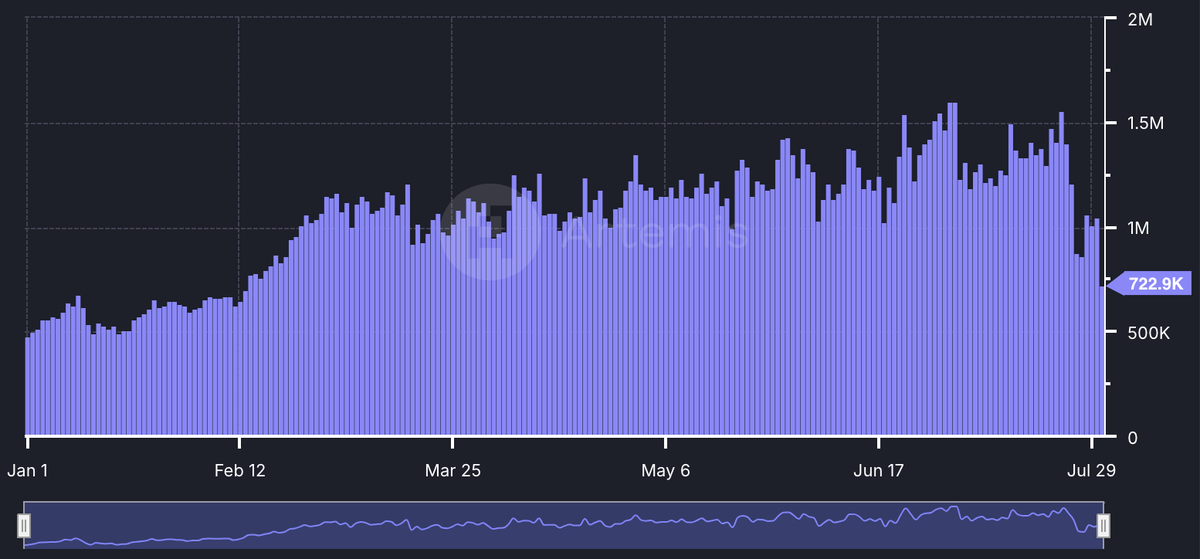Grab the left range slider handle
The height and width of the screenshot is (559, 1200).
(25, 525)
